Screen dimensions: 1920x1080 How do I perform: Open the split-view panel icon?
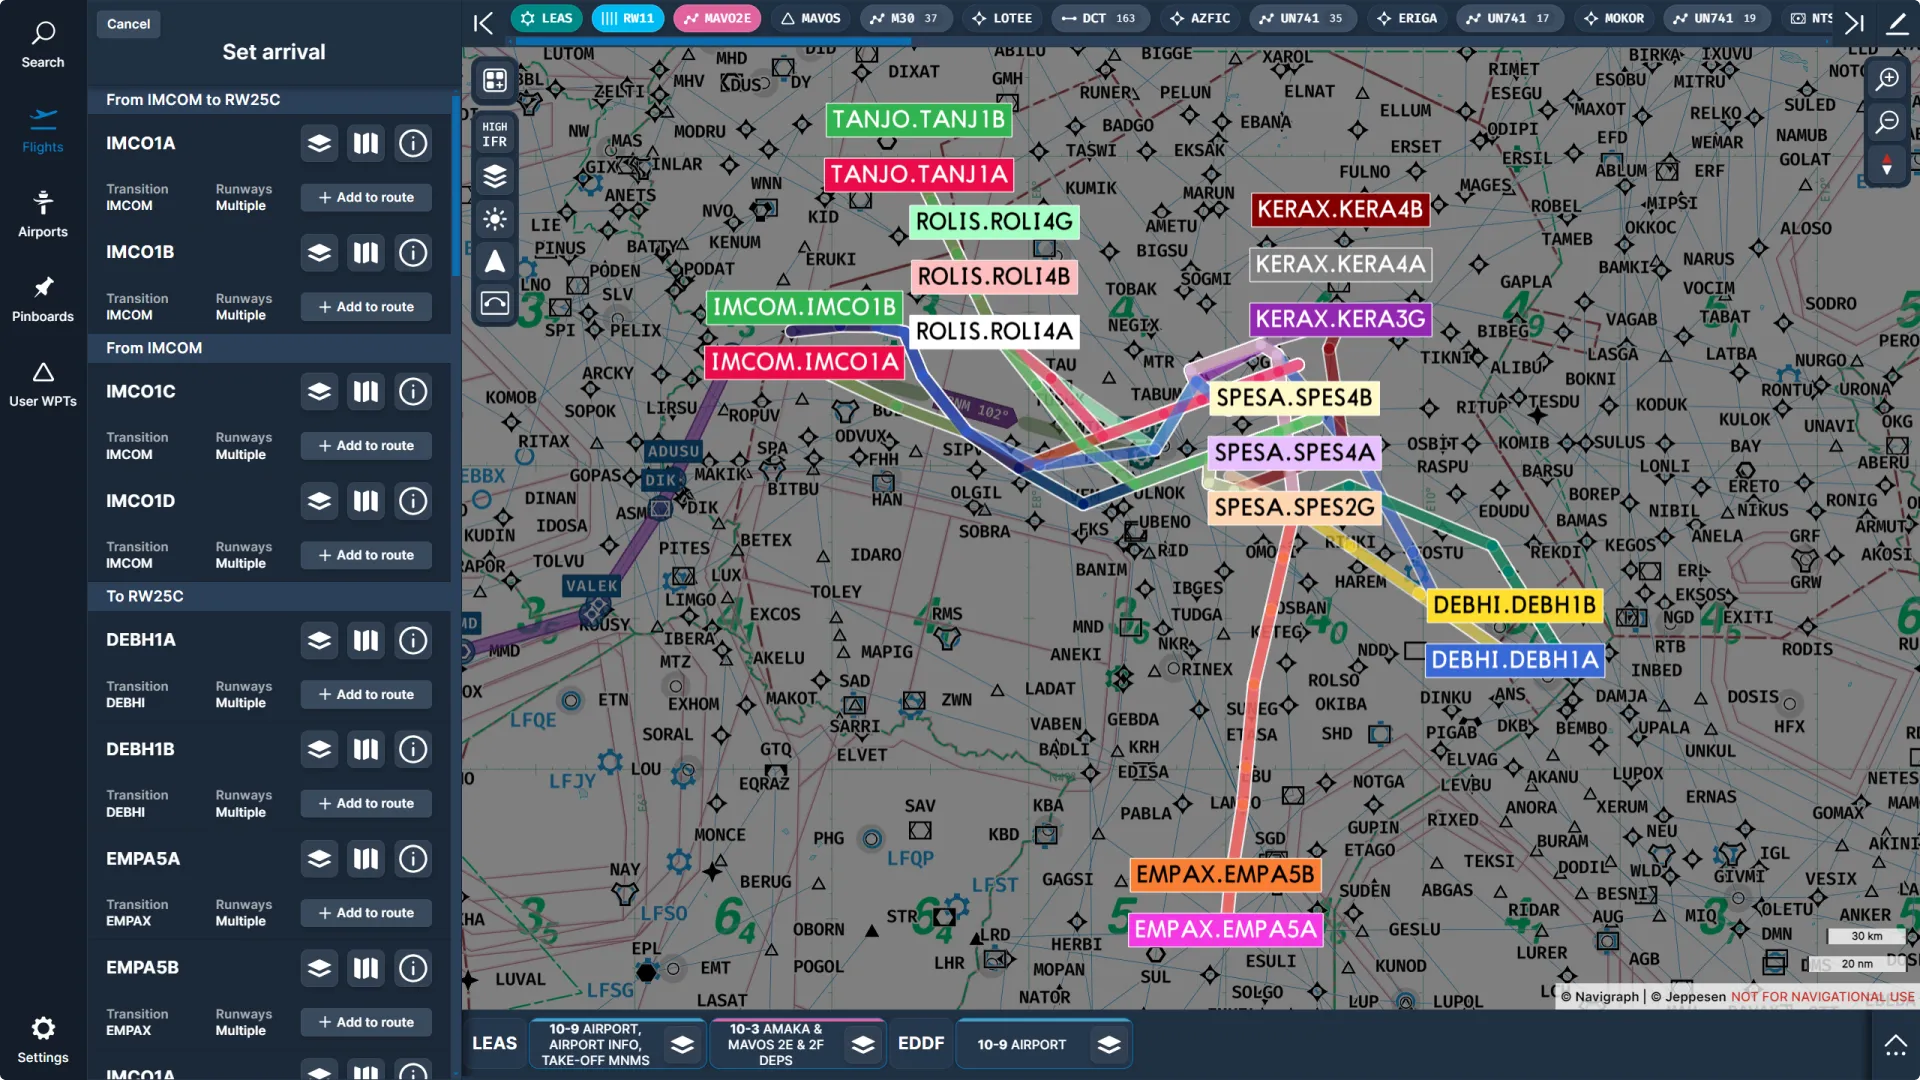[495, 80]
